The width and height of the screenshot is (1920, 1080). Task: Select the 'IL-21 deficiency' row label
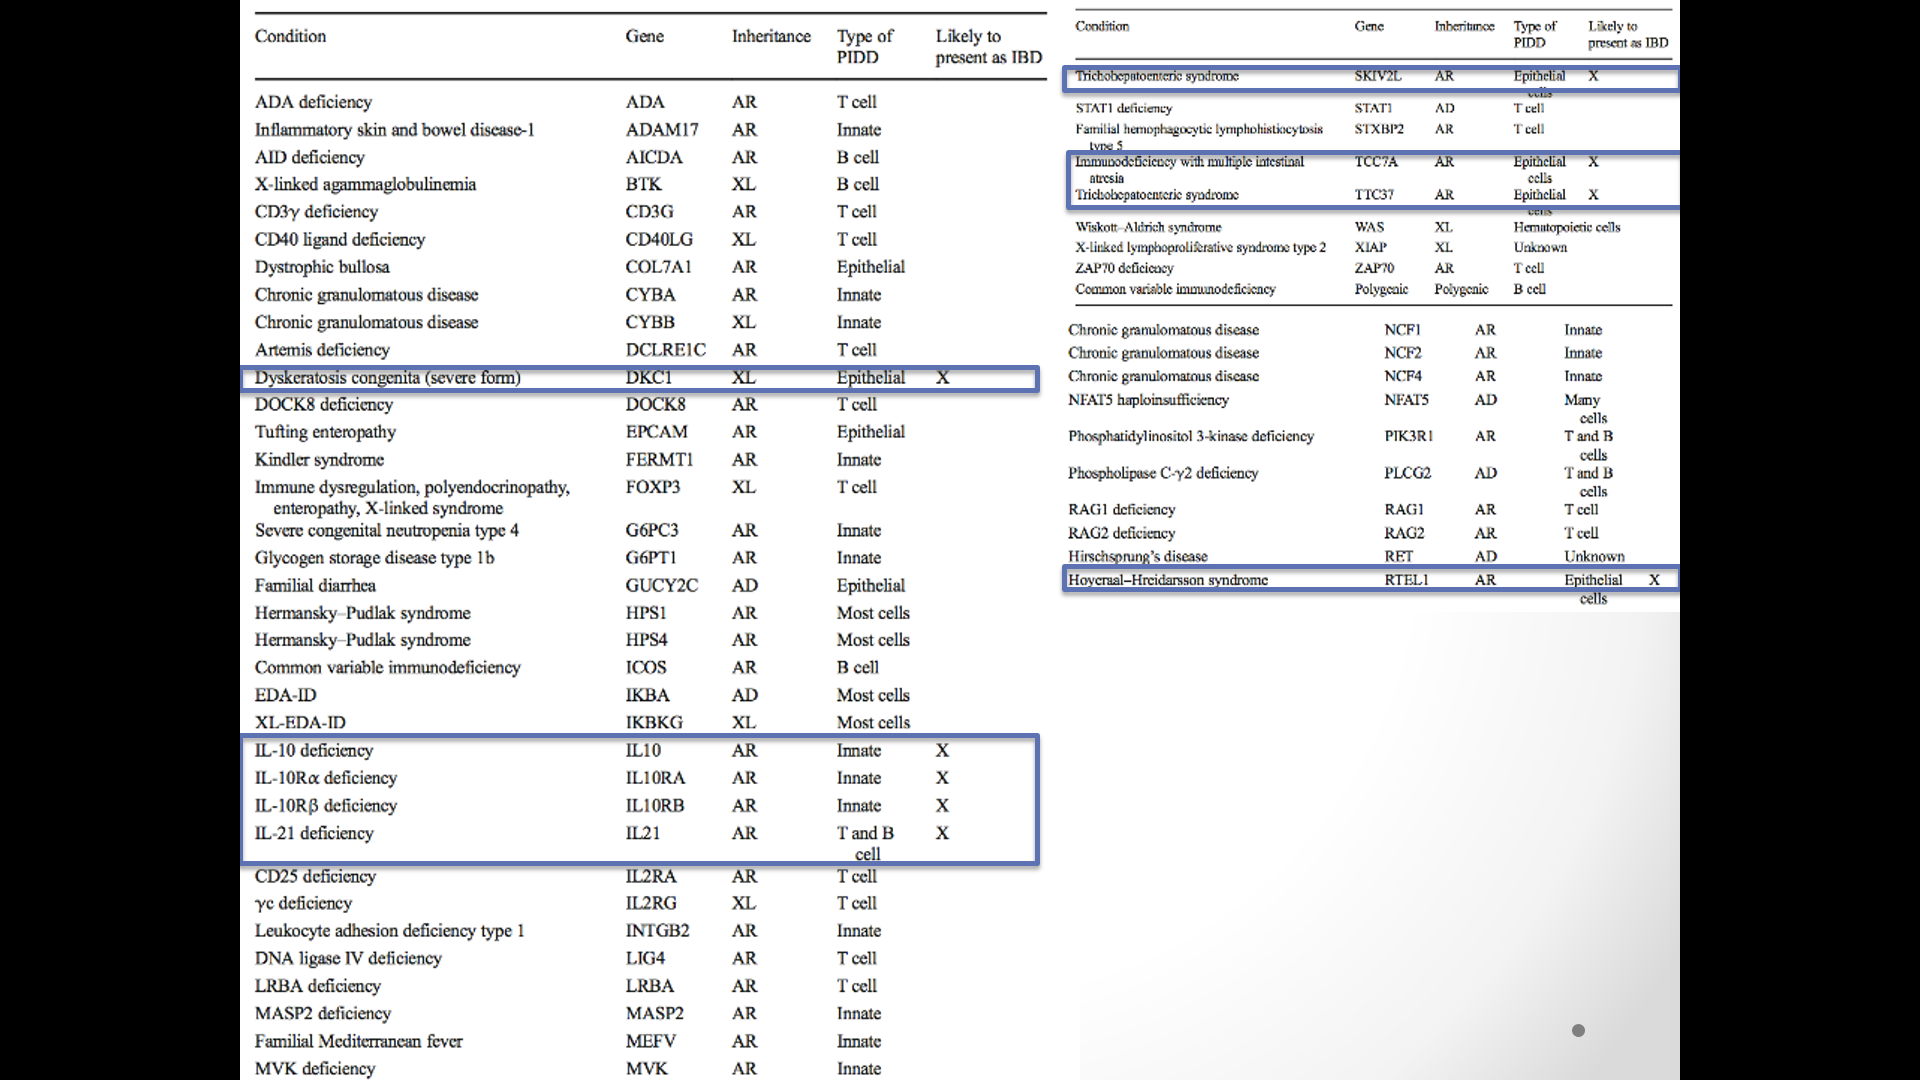tap(313, 833)
